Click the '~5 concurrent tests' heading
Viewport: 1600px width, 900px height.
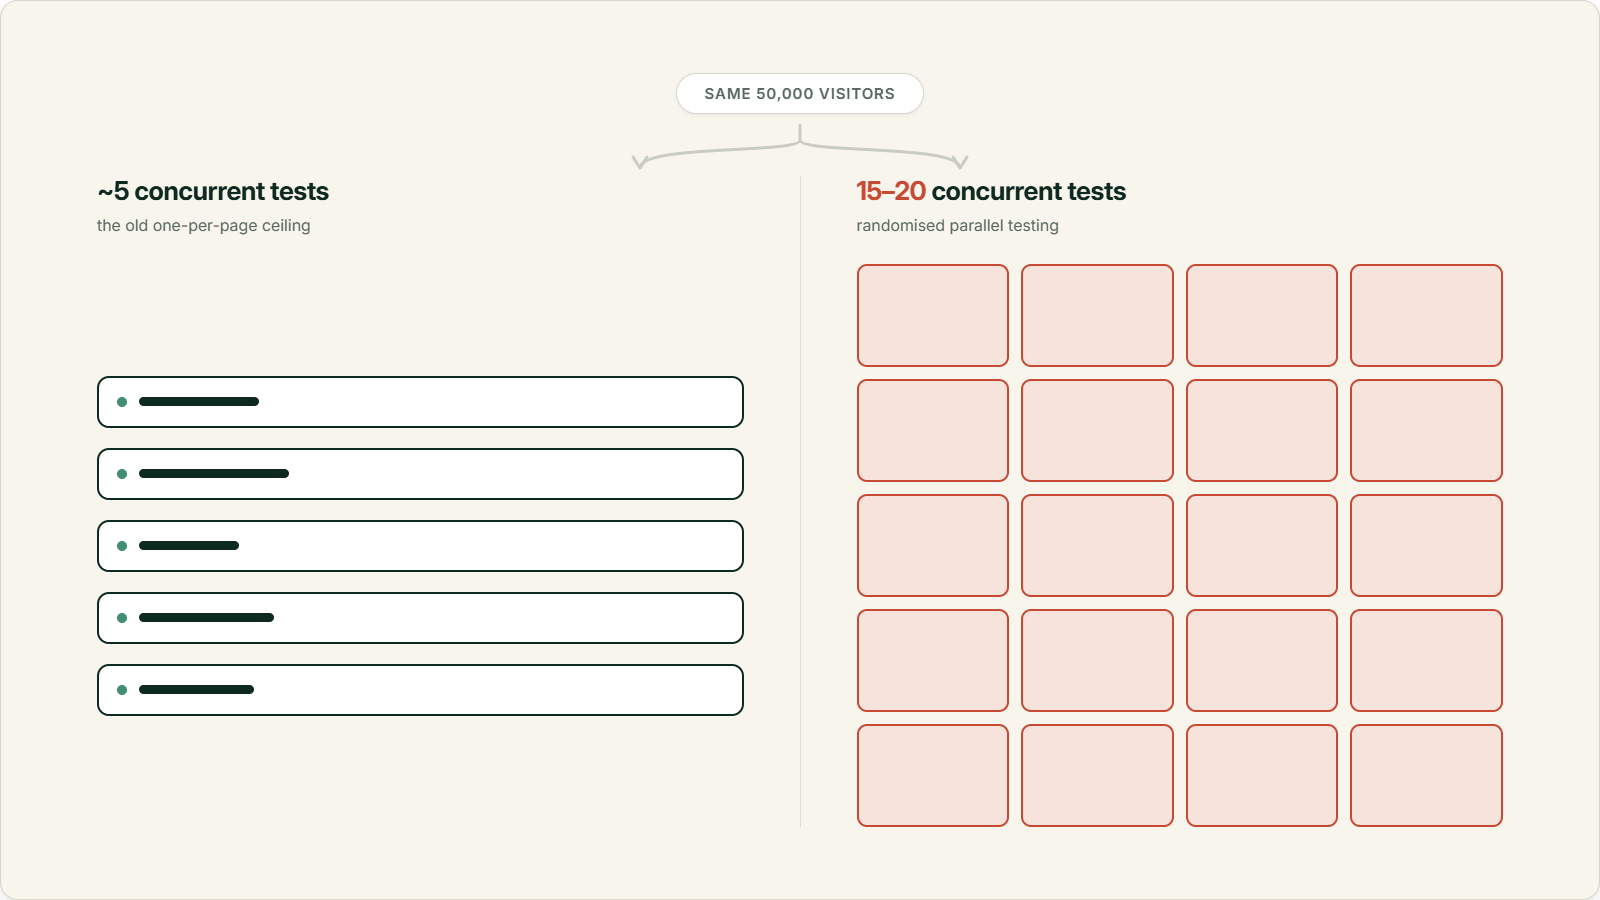click(x=213, y=191)
